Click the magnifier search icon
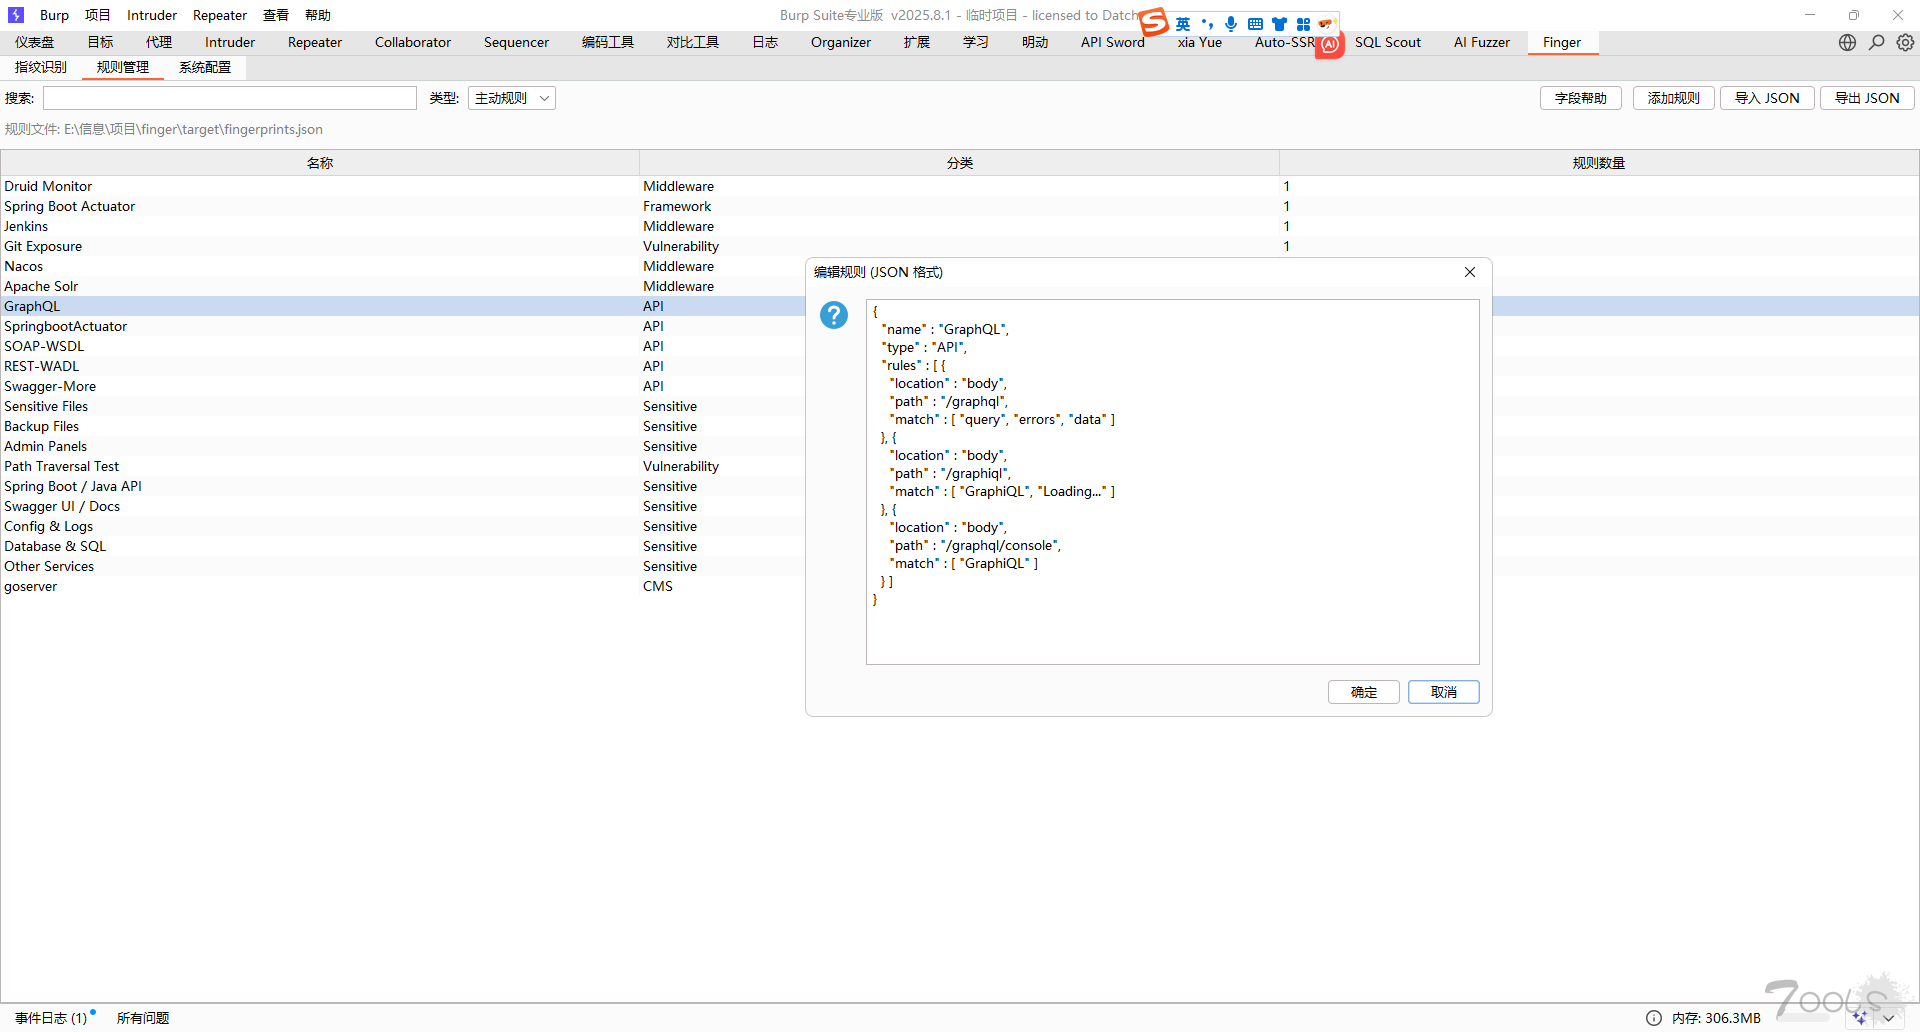 tap(1877, 42)
